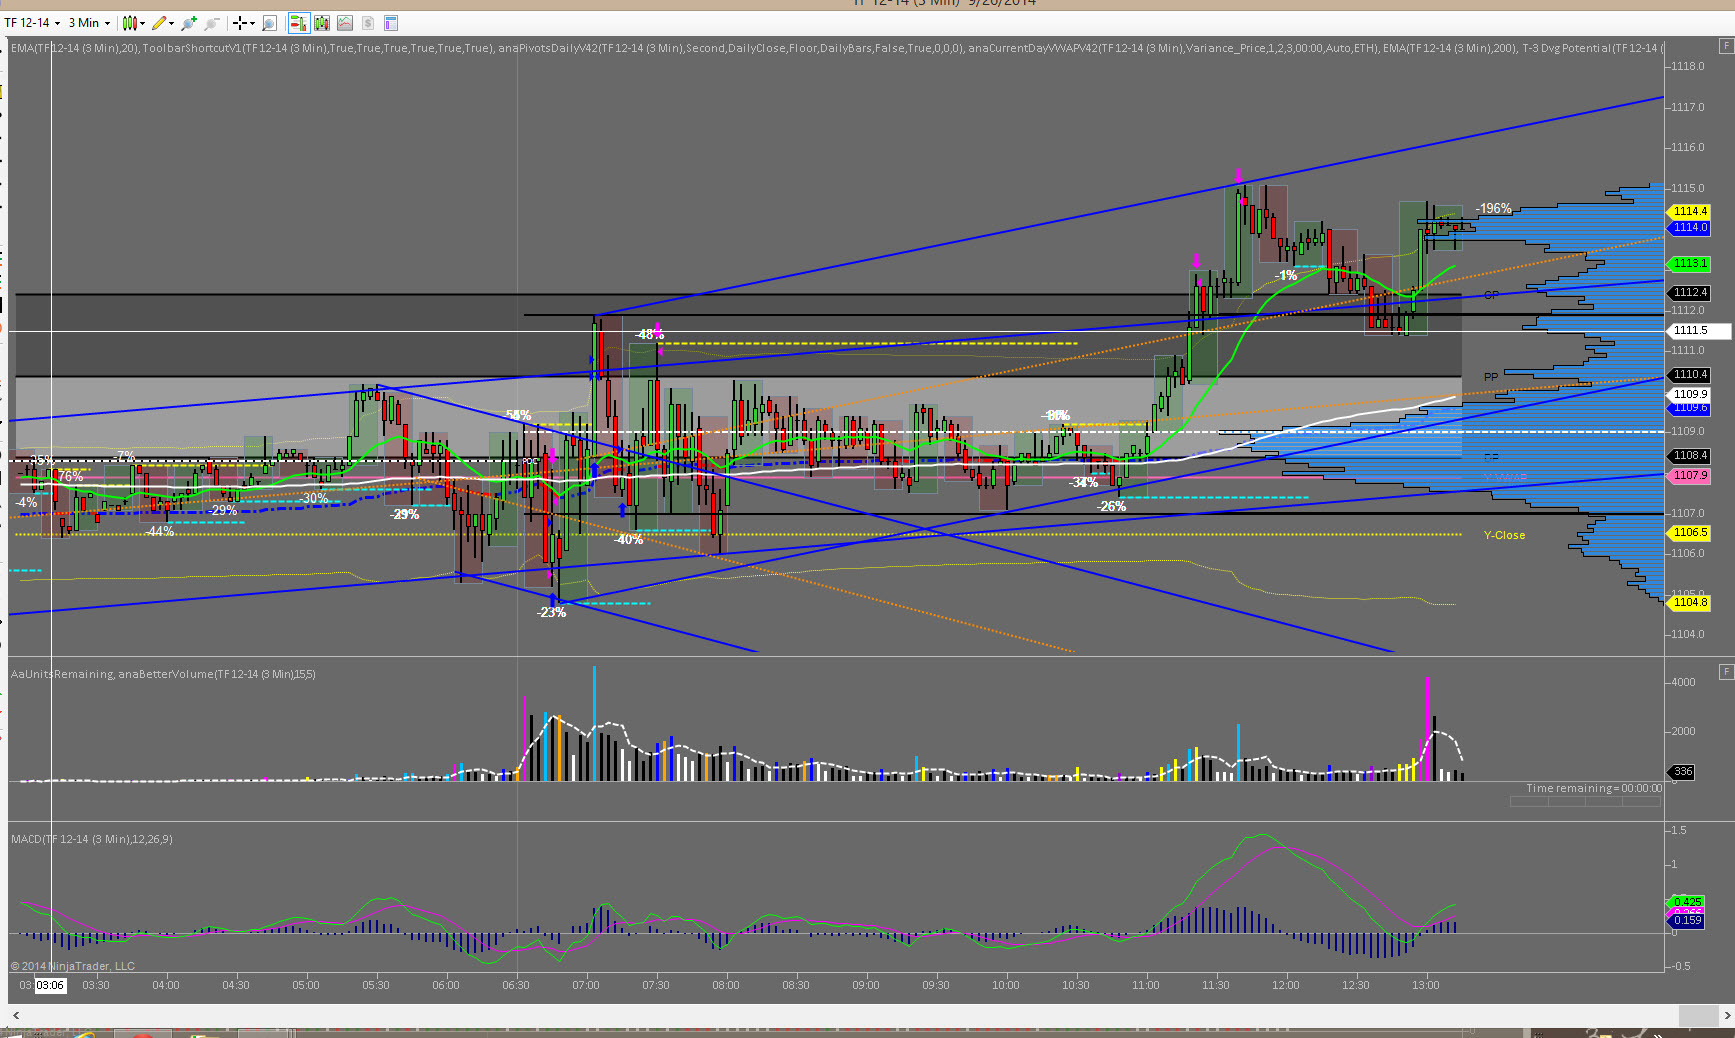Open the Data Series candlestick icon
The width and height of the screenshot is (1735, 1038).
322,23
